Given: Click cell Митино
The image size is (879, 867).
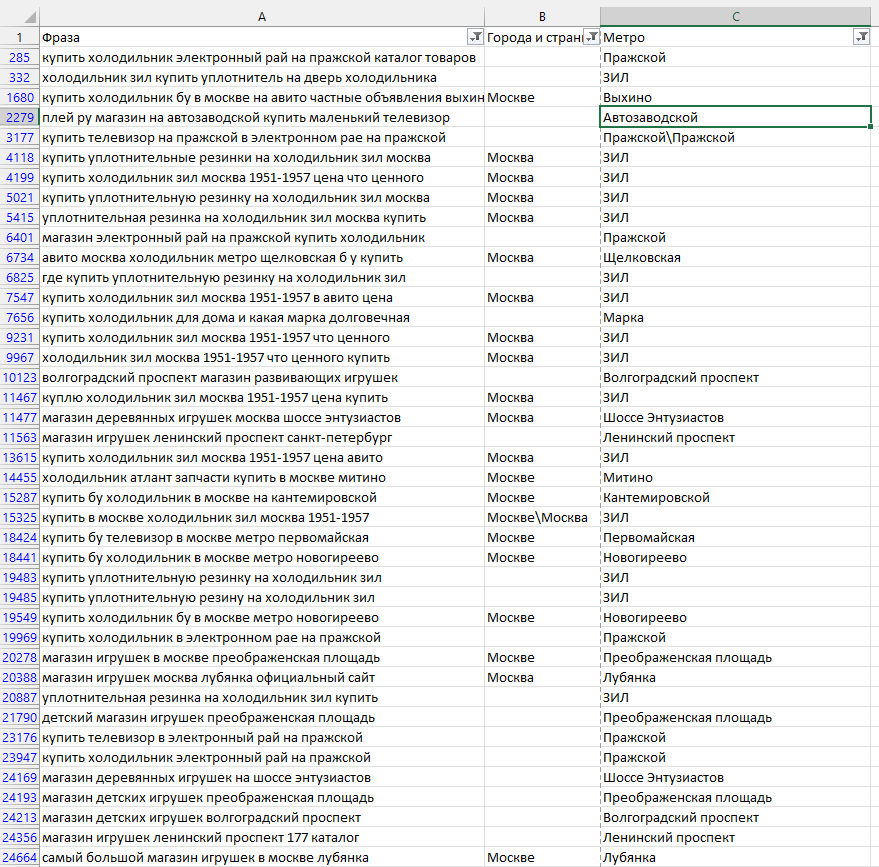Looking at the screenshot, I should click(x=735, y=477).
